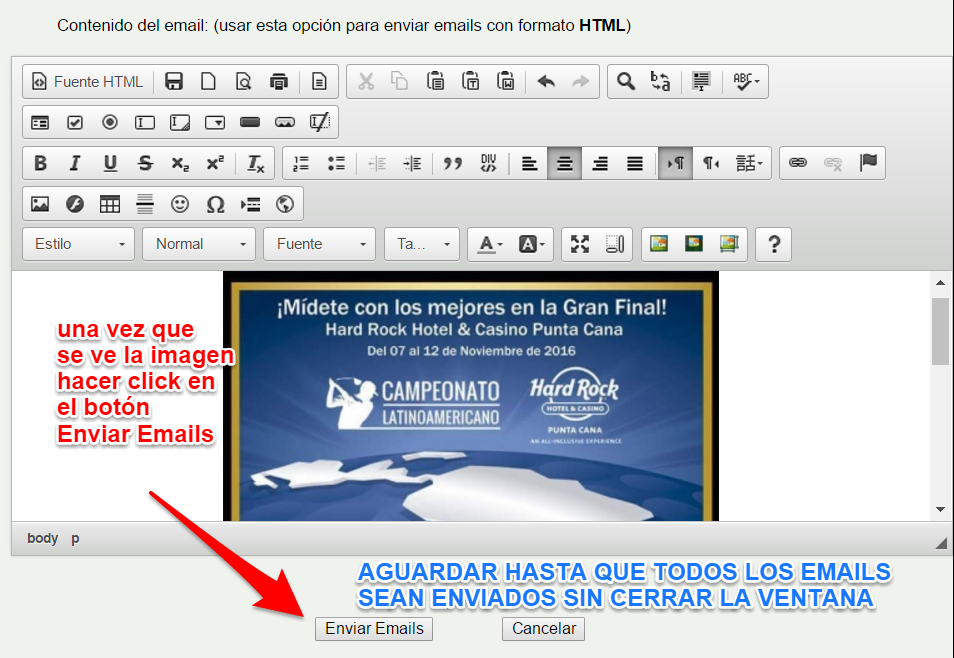The height and width of the screenshot is (658, 954).
Task: Apply block quote
Action: point(453,163)
